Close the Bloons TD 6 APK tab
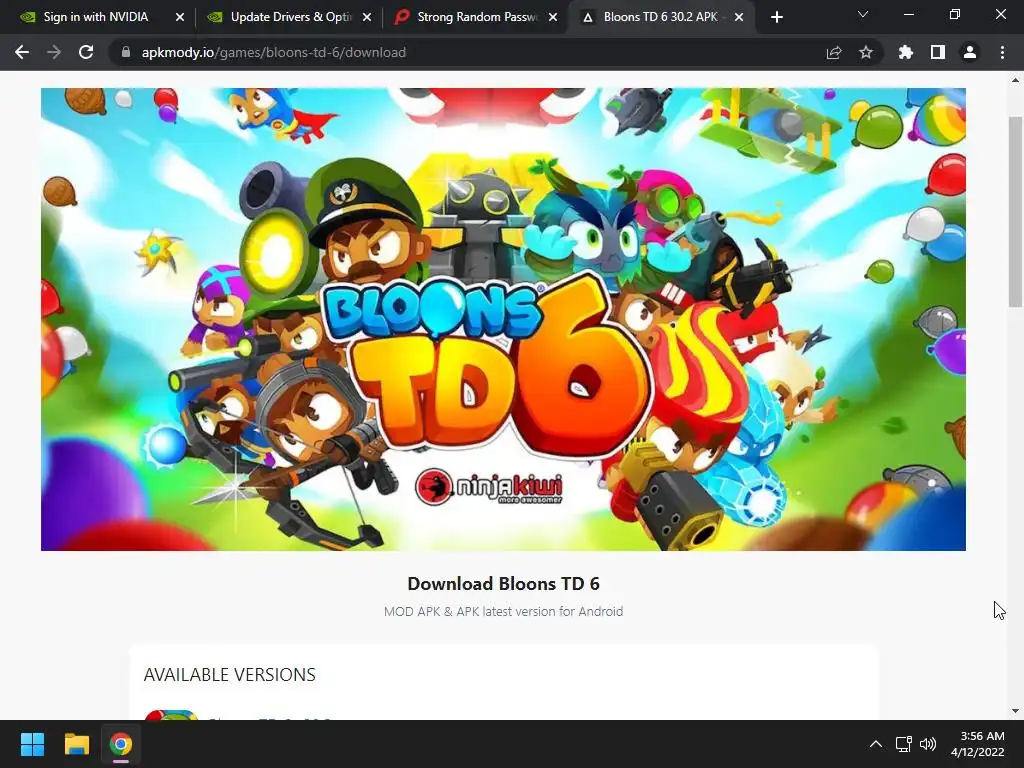Screen dimensions: 1024x768 pyautogui.click(x=739, y=17)
